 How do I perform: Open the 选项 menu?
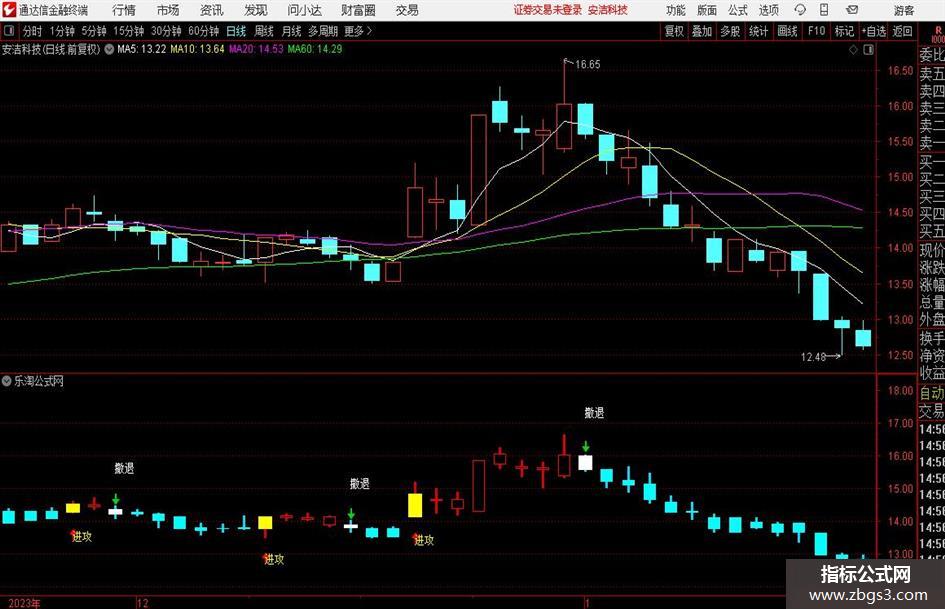(x=768, y=10)
